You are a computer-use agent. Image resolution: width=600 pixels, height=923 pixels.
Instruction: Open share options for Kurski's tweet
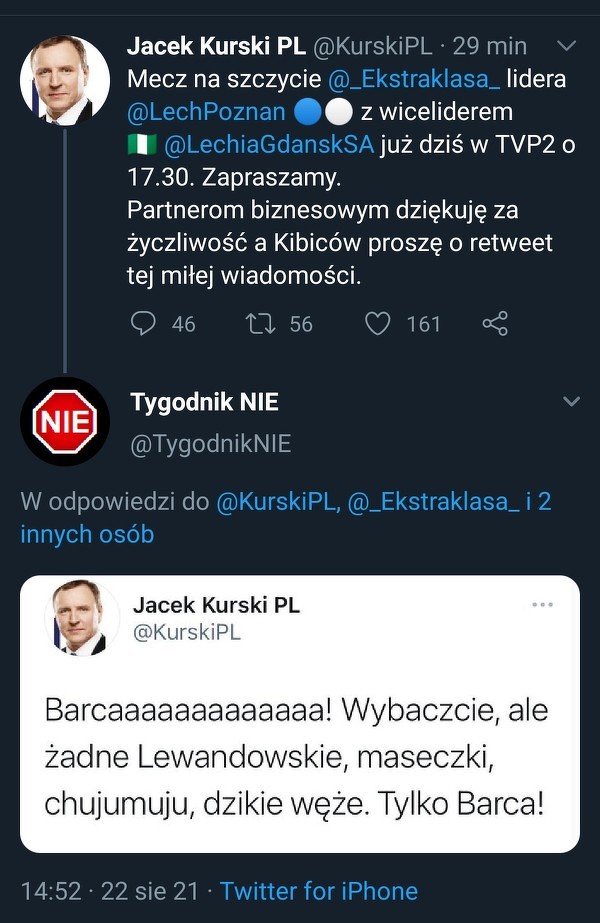tap(495, 323)
